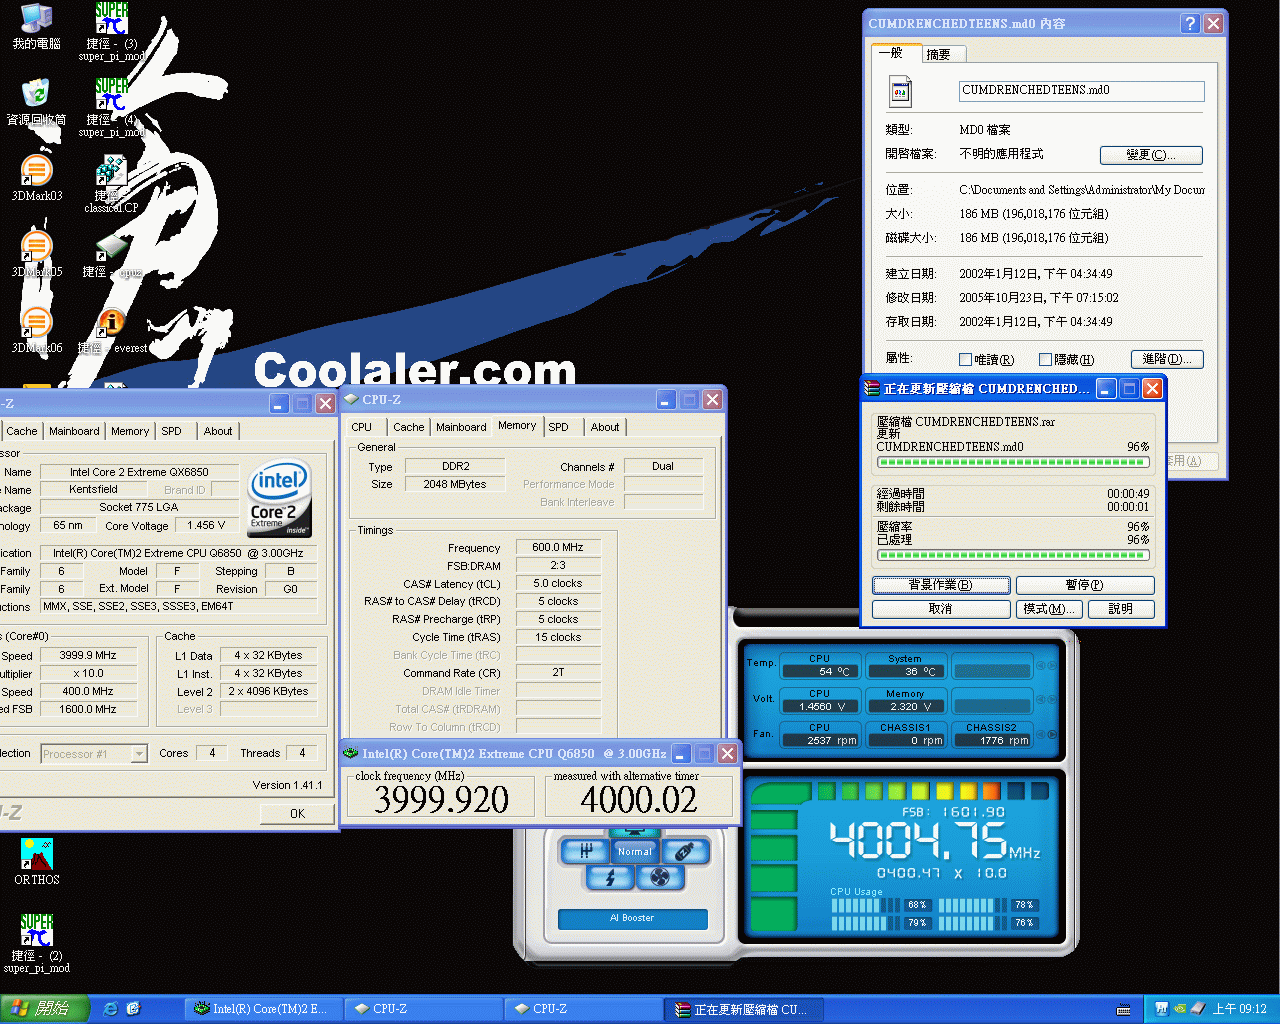Screen dimensions: 1280x1024
Task: Open SPD tab in left CPU-Z window
Action: click(172, 431)
